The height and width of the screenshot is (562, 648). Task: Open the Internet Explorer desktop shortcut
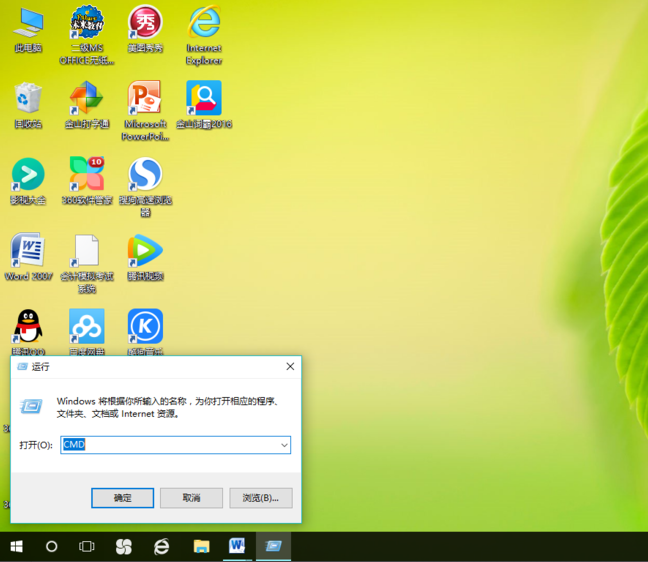coord(204,24)
